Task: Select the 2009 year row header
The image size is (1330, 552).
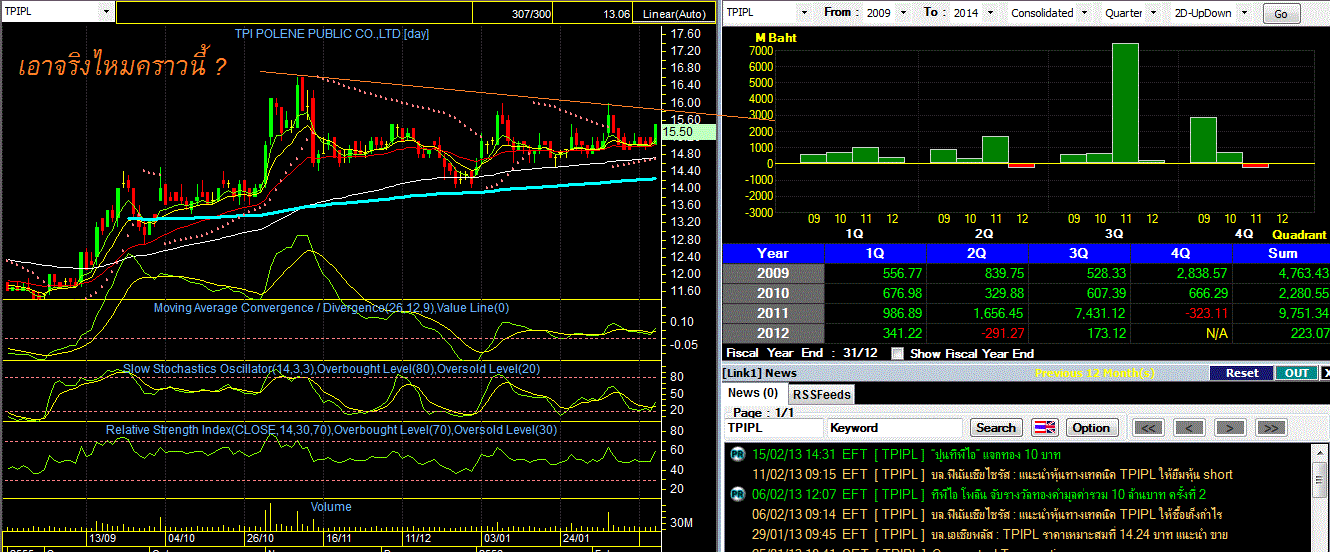Action: pyautogui.click(x=773, y=273)
